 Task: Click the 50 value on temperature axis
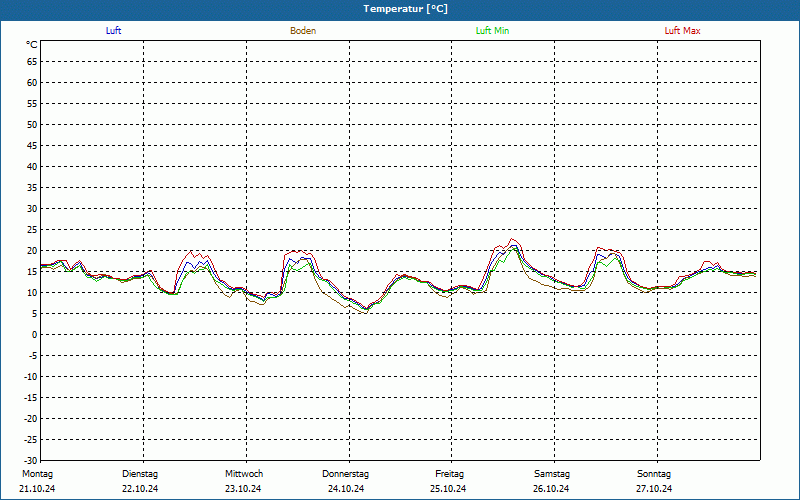tap(32, 124)
